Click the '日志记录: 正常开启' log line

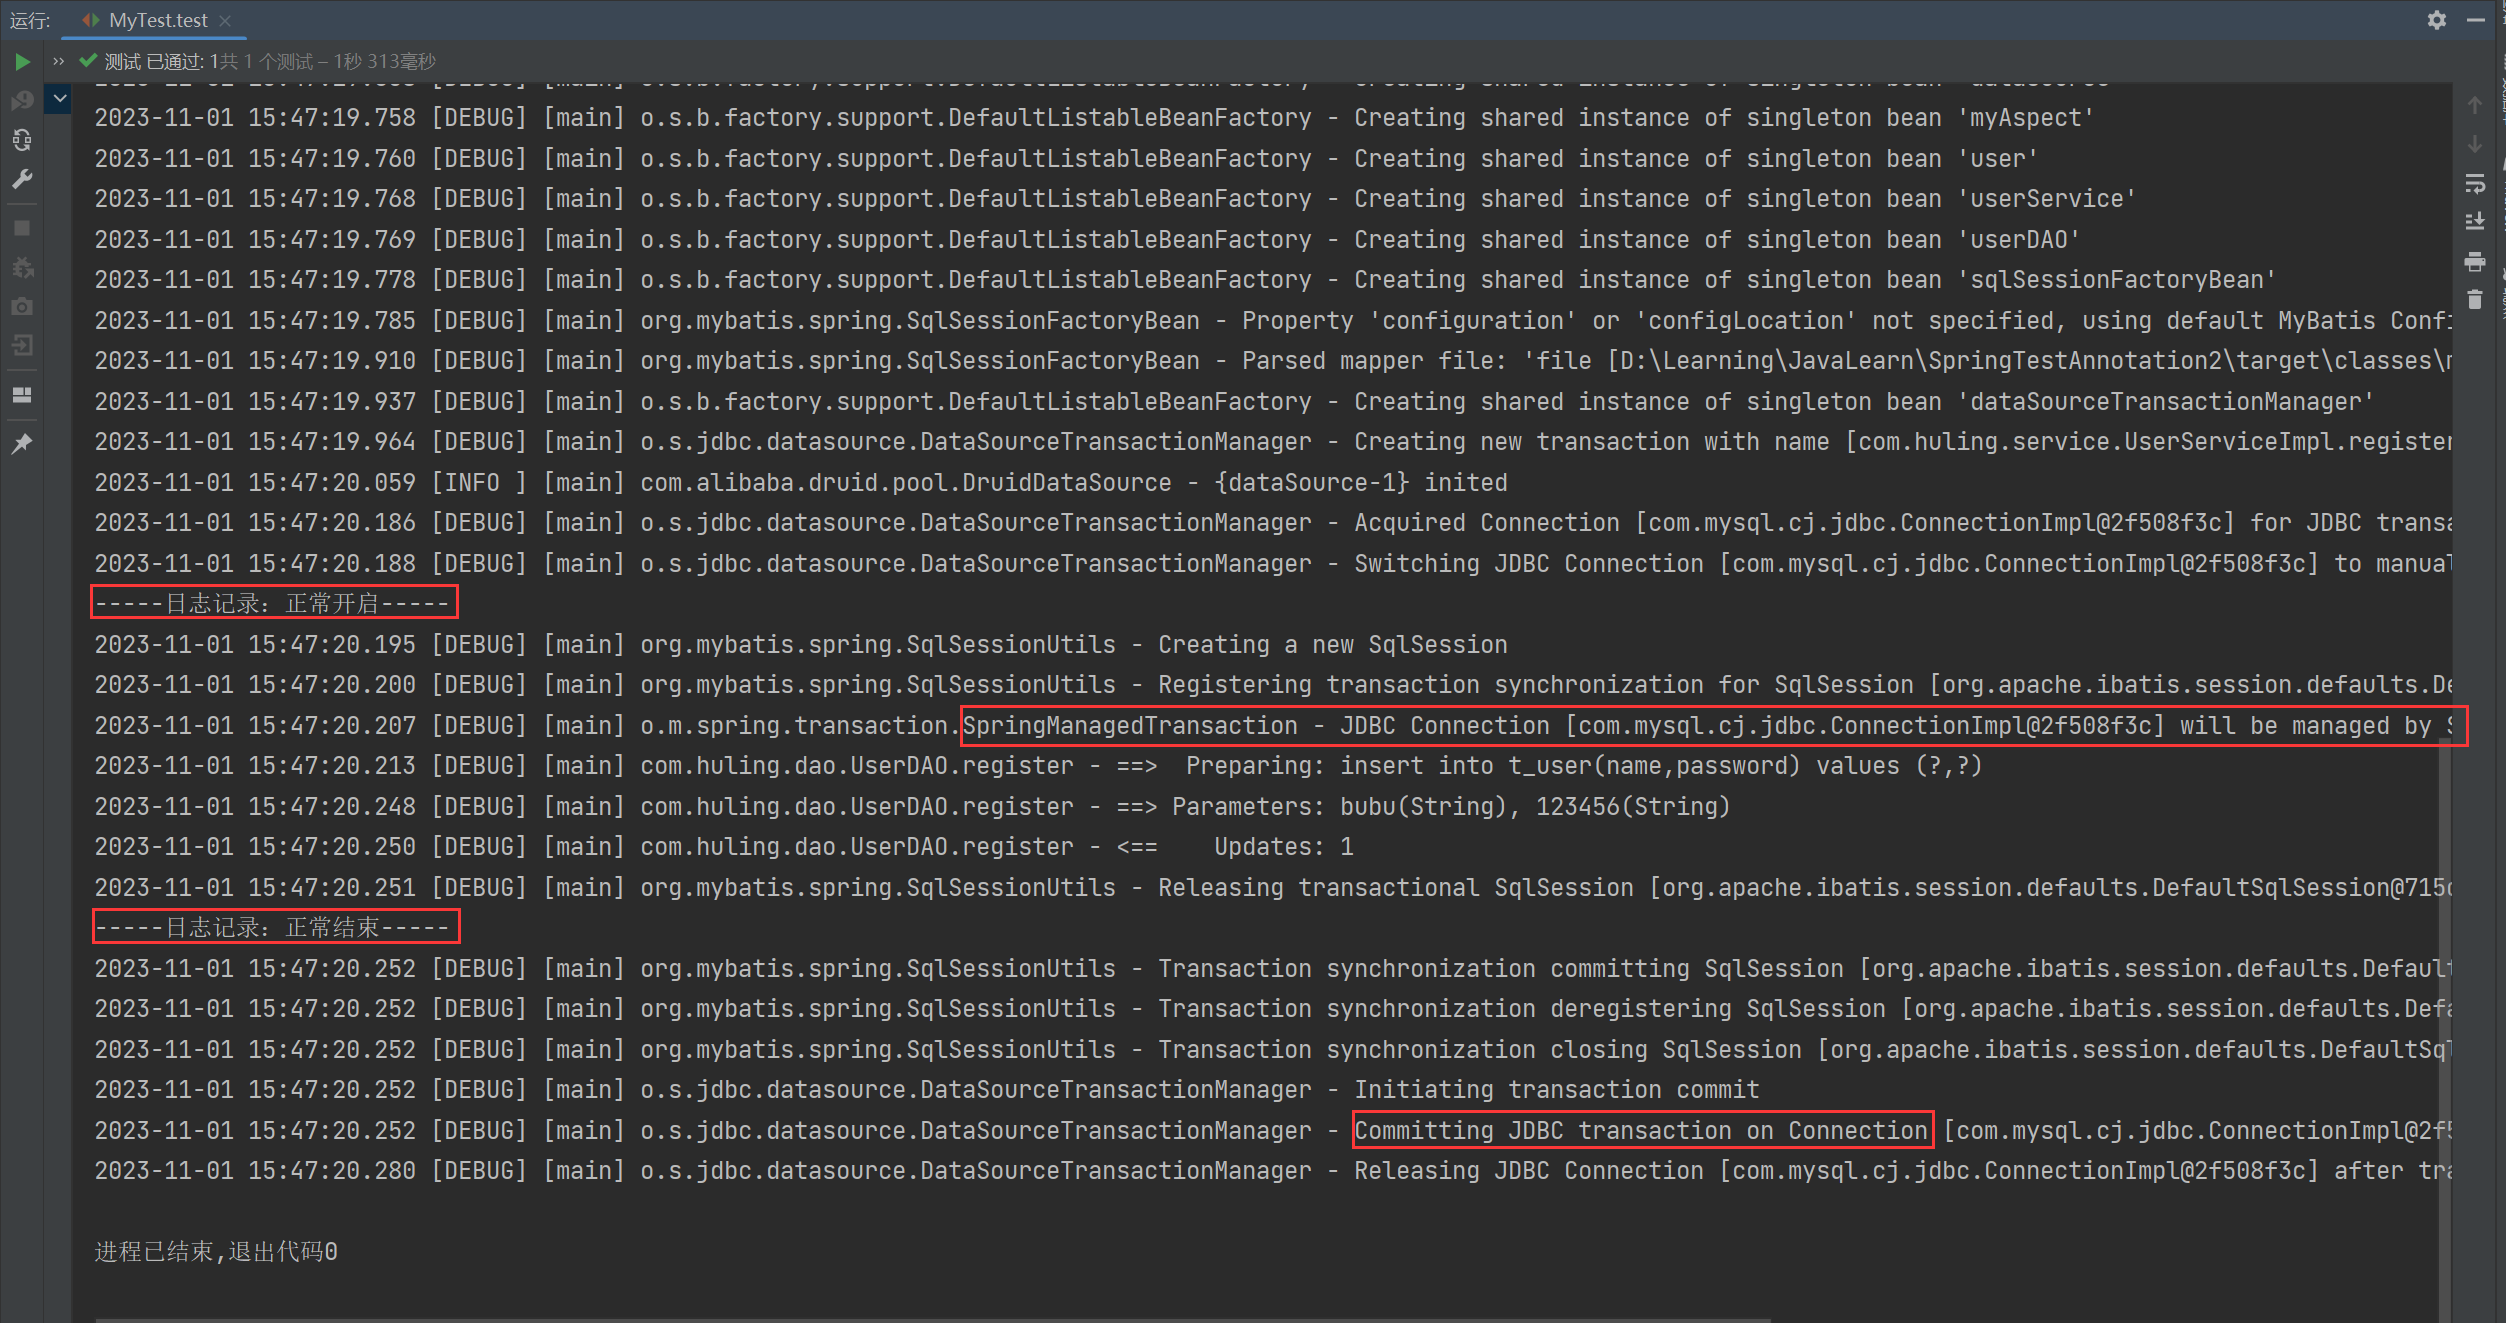[274, 603]
